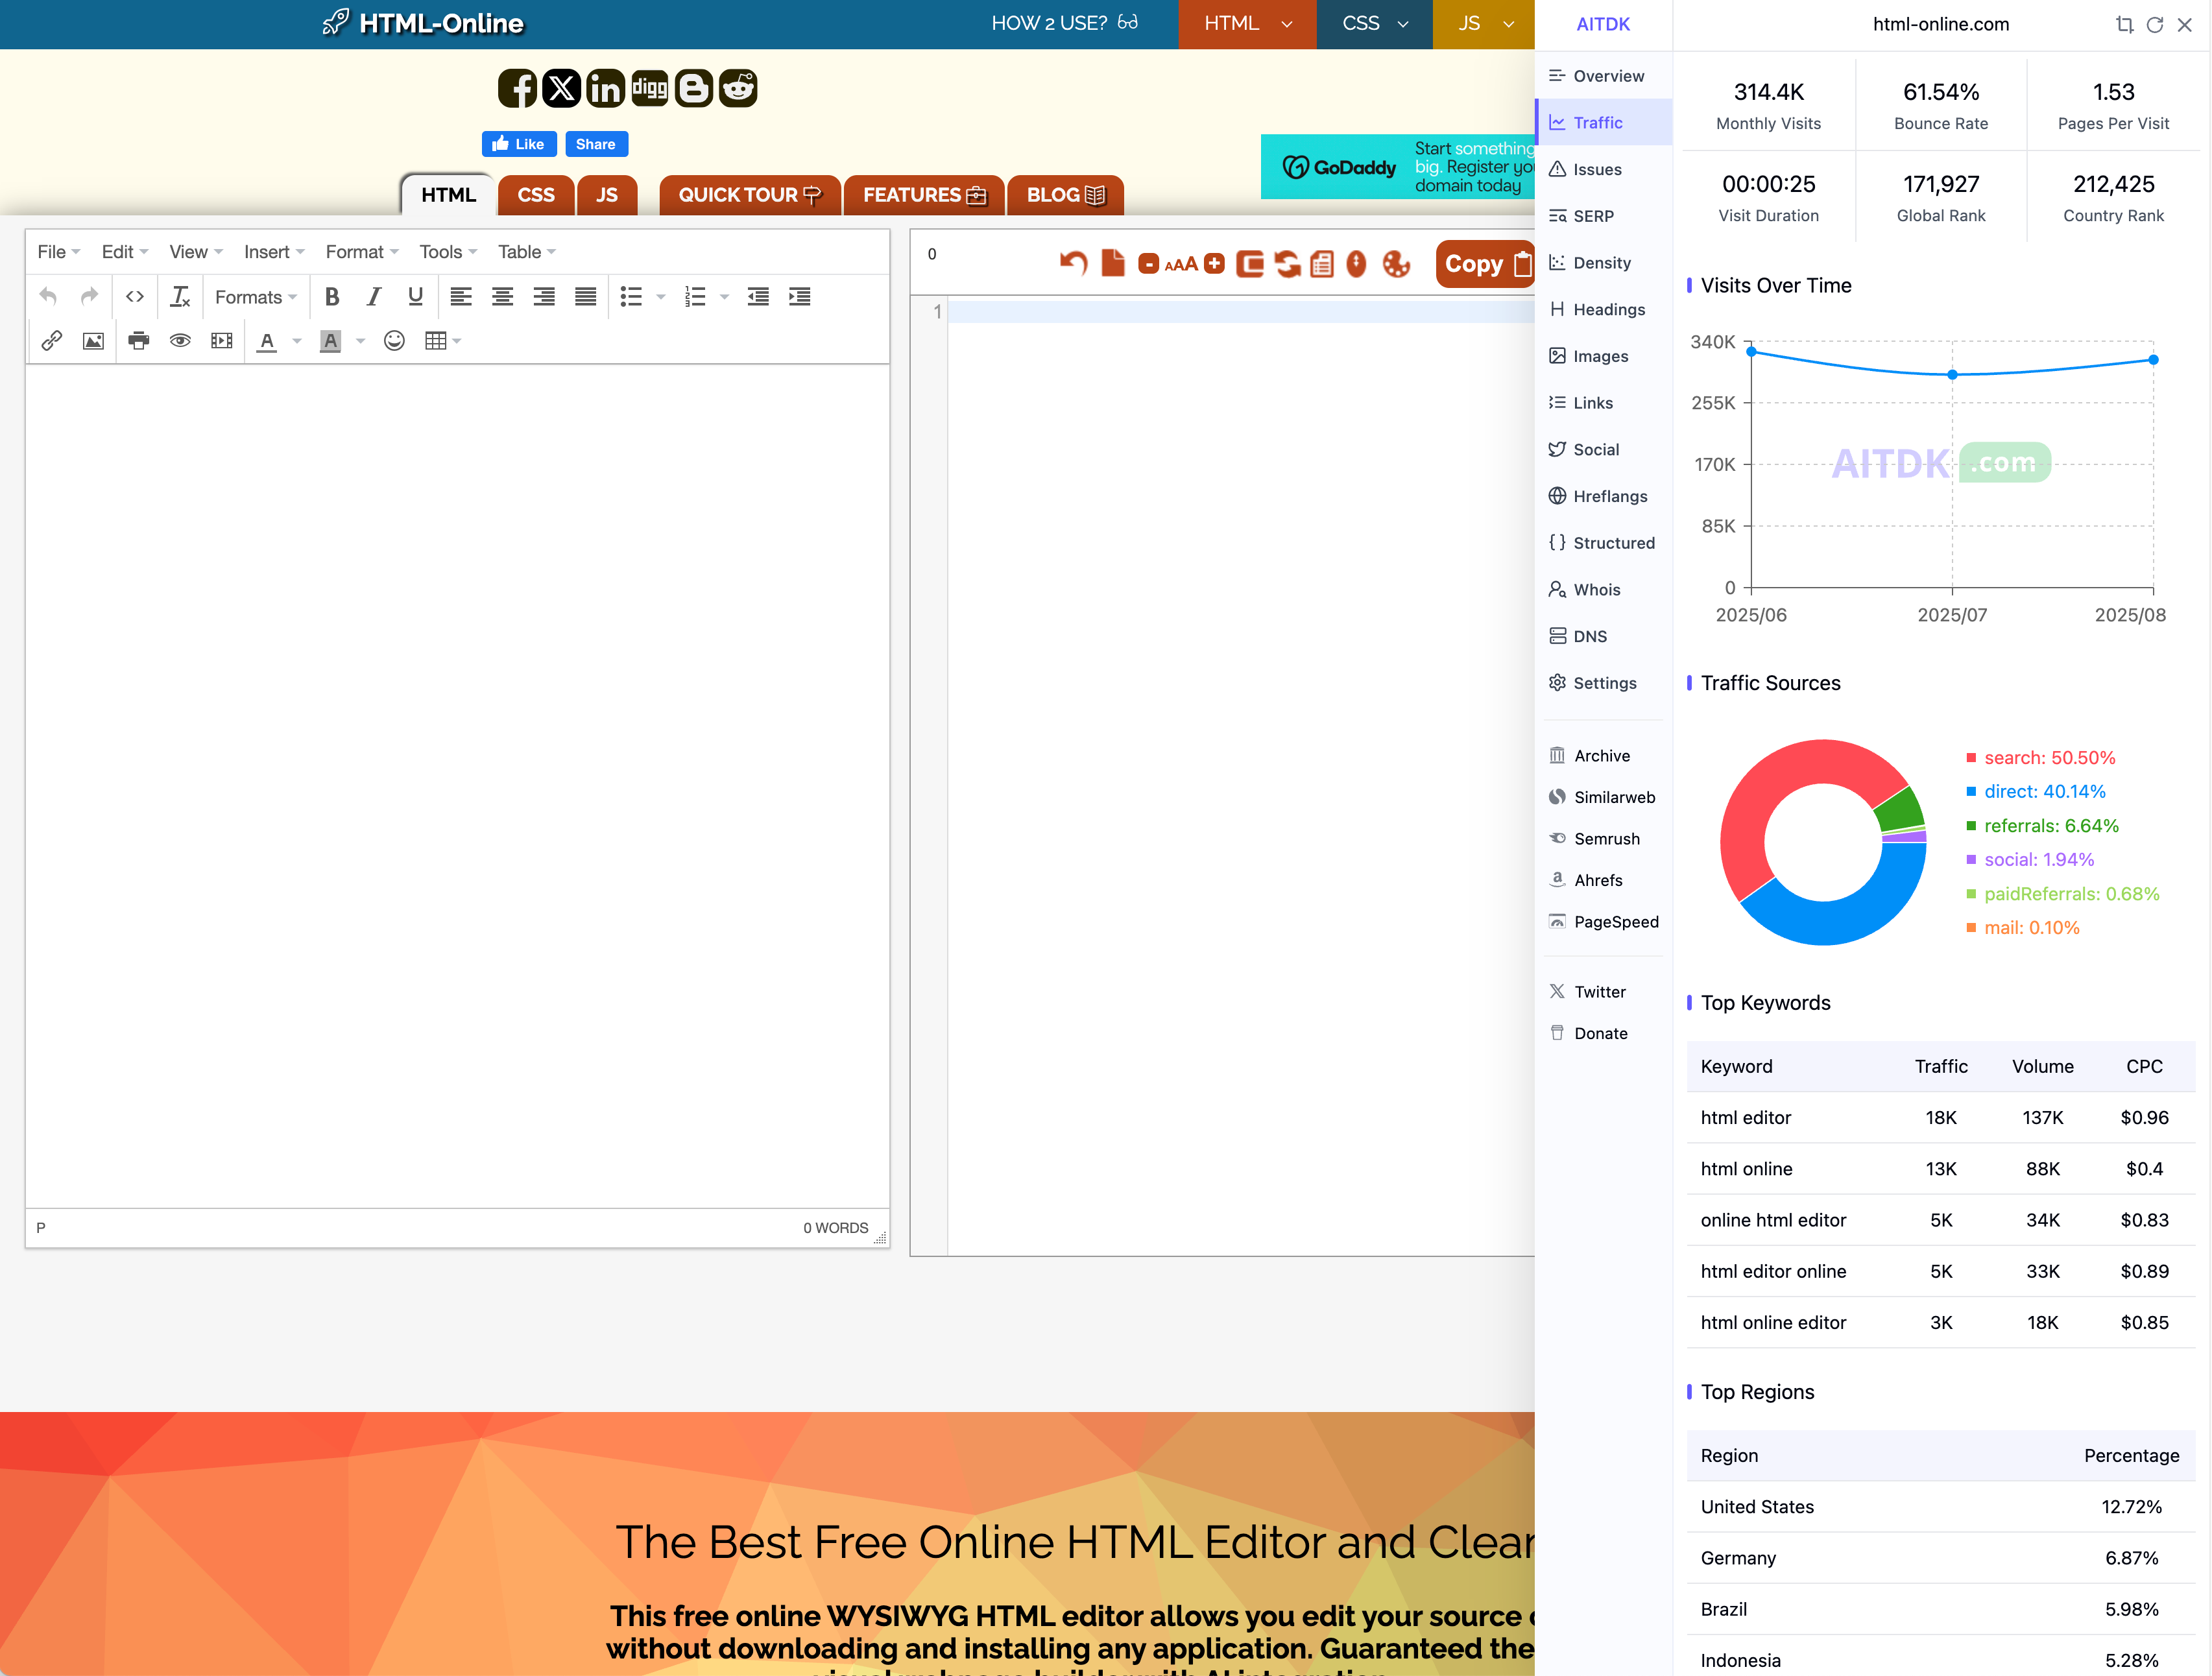
Task: Open the Similarweb link in sidebar
Action: 1603,797
